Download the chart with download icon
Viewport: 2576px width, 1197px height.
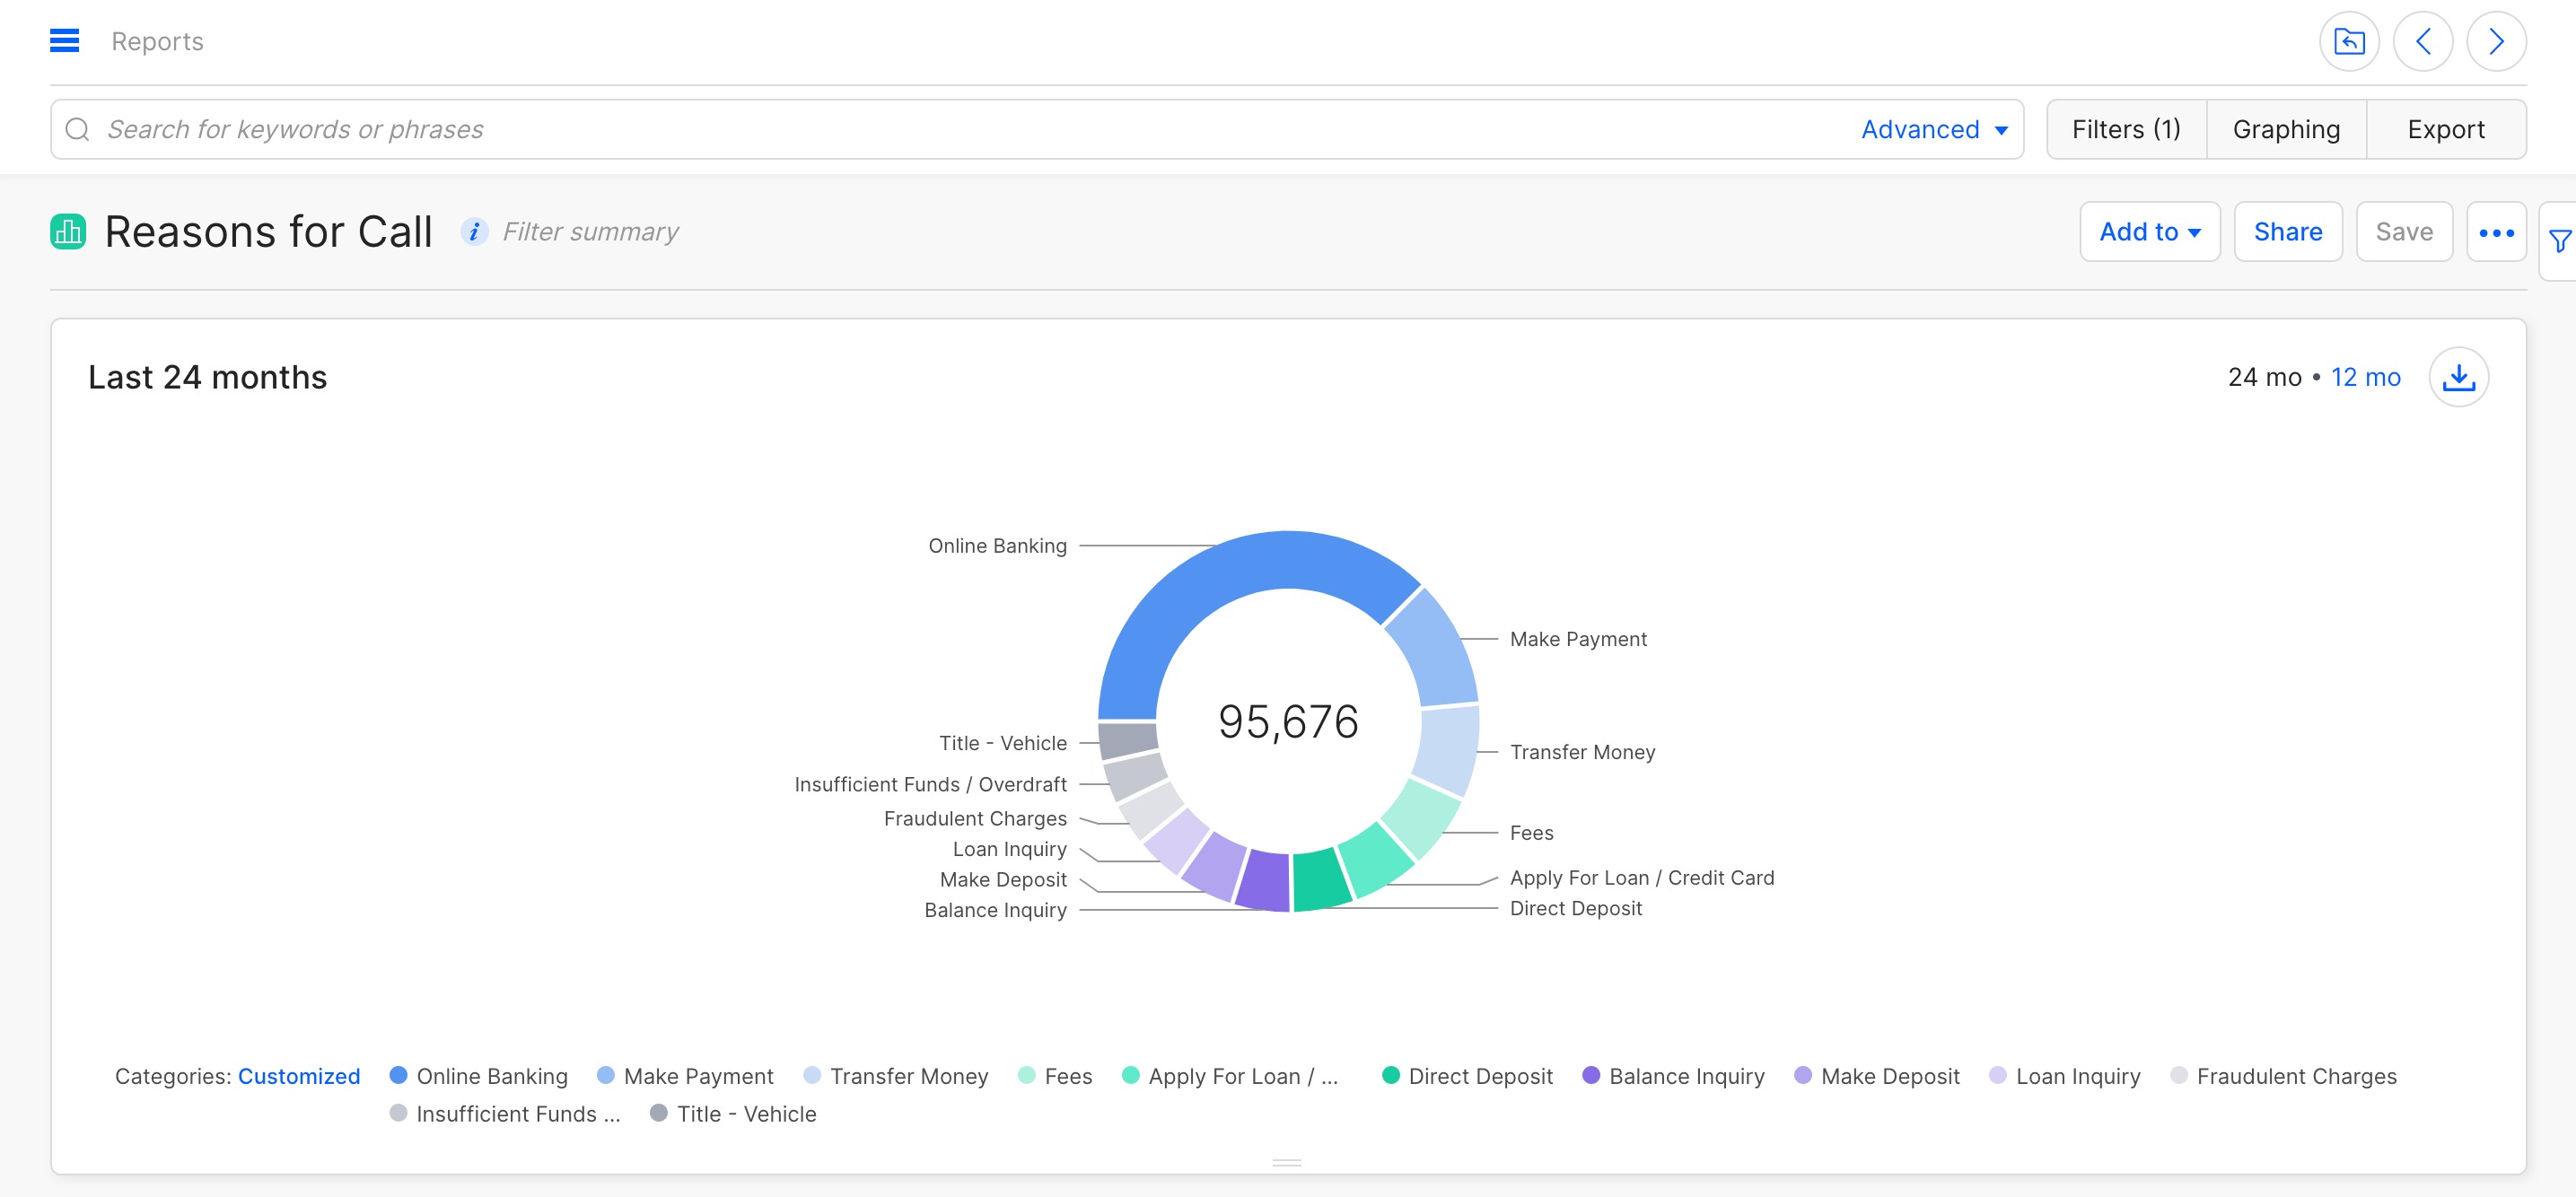2458,377
